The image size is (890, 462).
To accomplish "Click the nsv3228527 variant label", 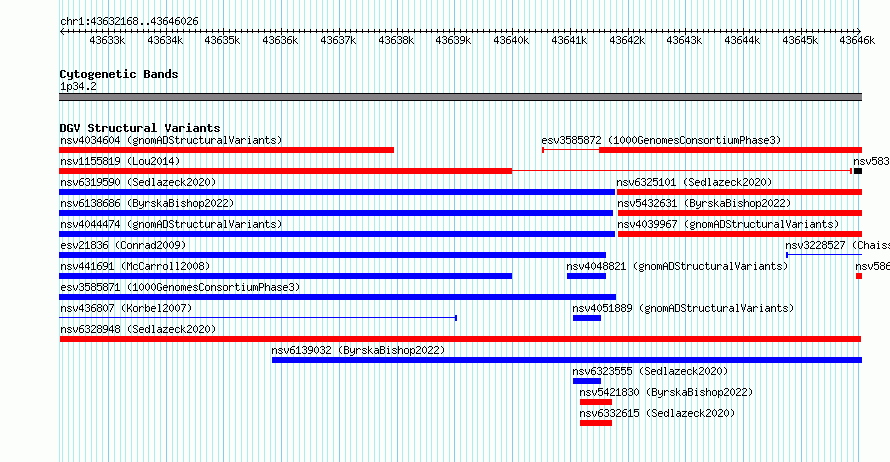I will (837, 245).
